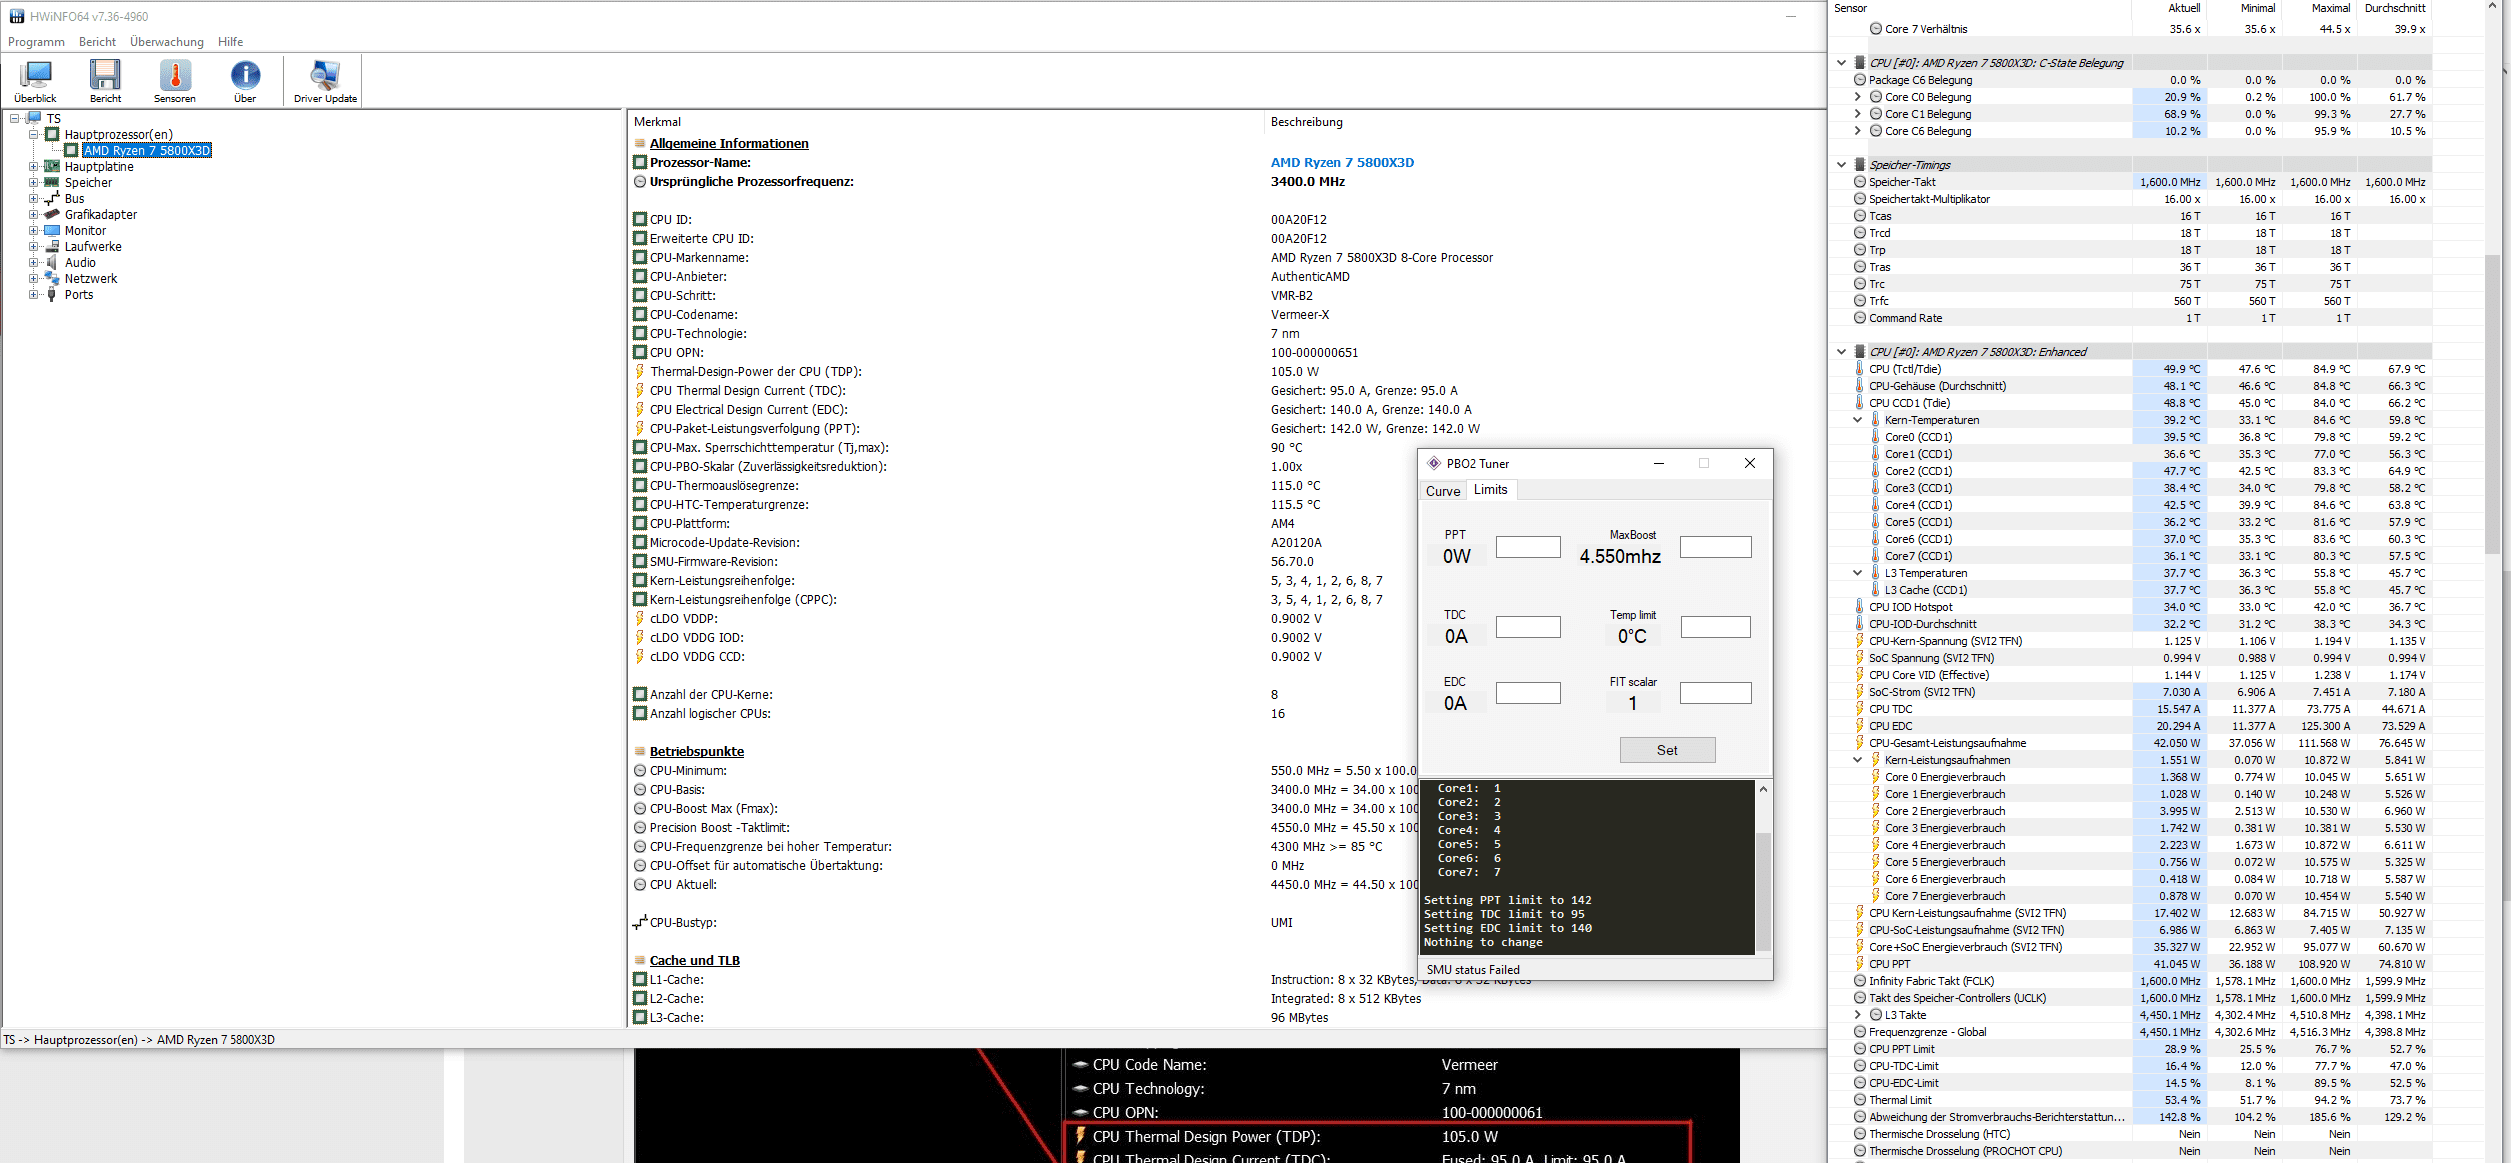Click the PPT input field

click(1528, 547)
